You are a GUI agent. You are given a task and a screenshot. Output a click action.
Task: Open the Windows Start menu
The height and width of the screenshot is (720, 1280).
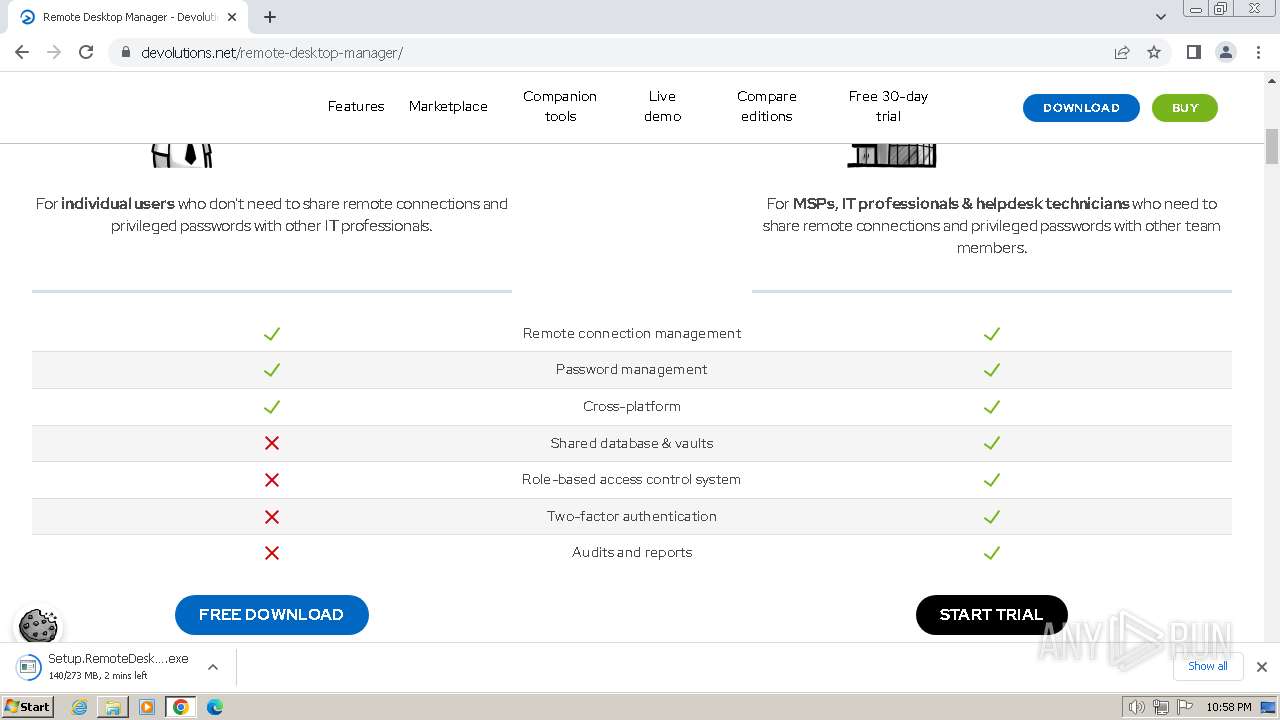coord(28,706)
